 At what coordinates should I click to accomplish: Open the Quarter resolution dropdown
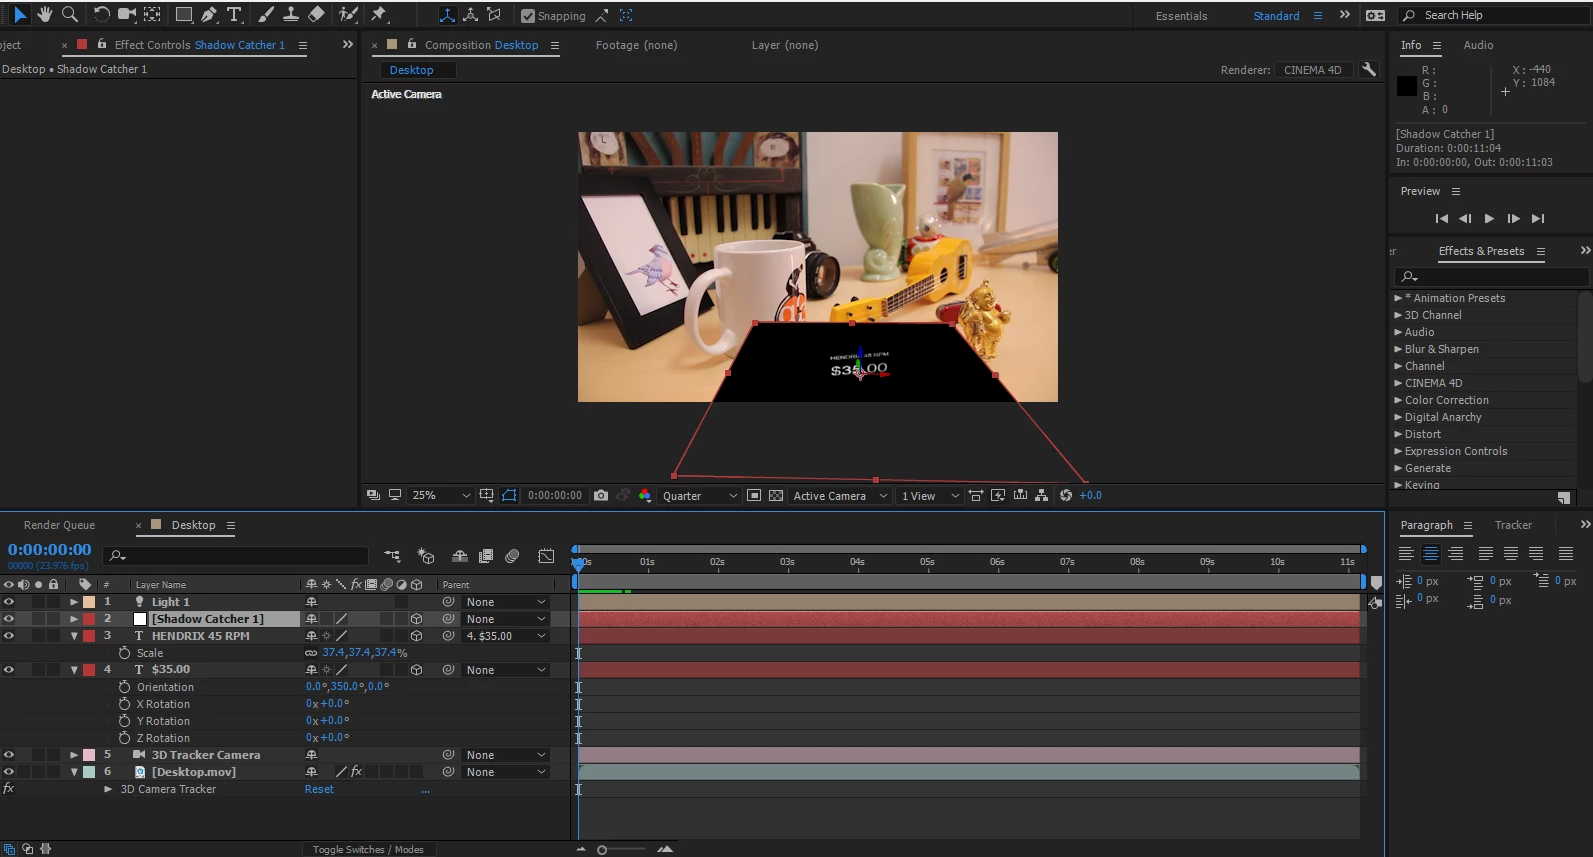(699, 495)
